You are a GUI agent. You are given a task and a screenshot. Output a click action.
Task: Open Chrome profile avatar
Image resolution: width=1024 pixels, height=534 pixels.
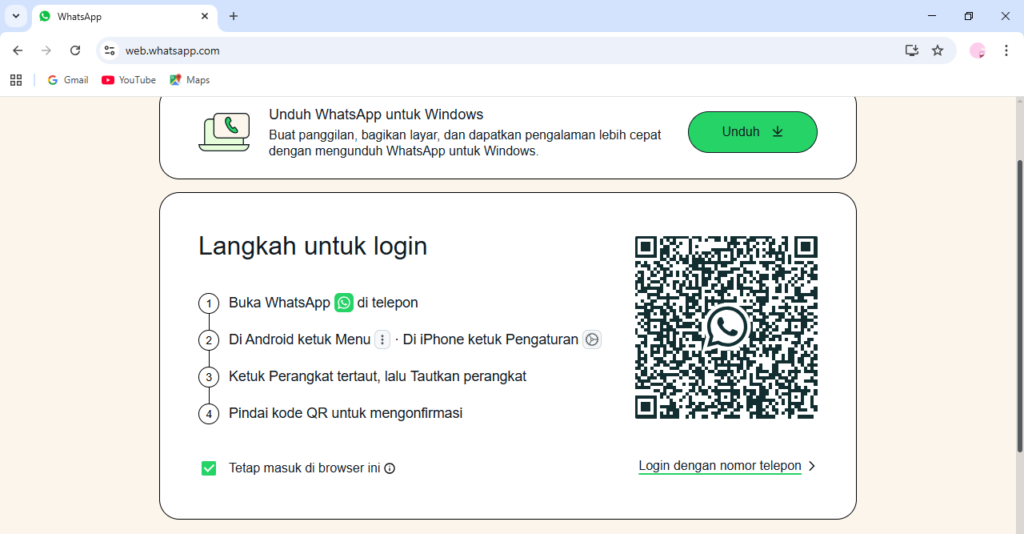point(977,50)
